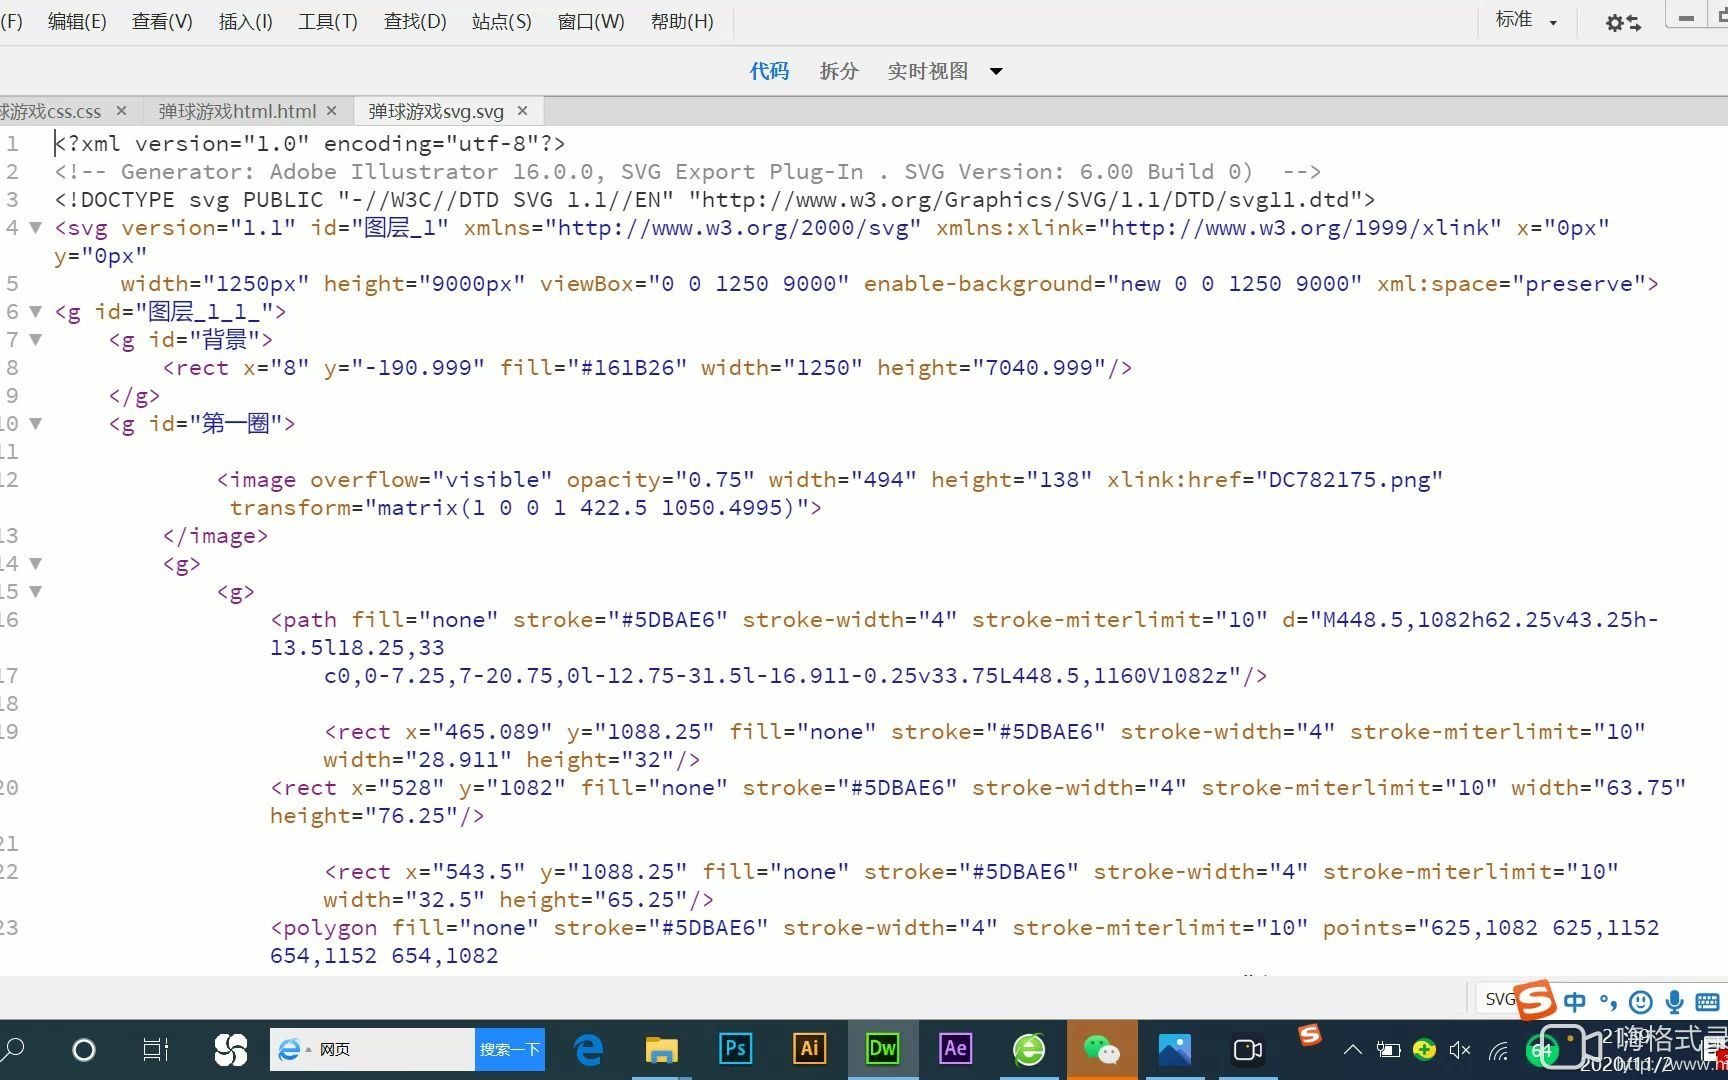Click the orange Sogou icon in system tray
This screenshot has height=1080, width=1728.
pos(1310,1035)
